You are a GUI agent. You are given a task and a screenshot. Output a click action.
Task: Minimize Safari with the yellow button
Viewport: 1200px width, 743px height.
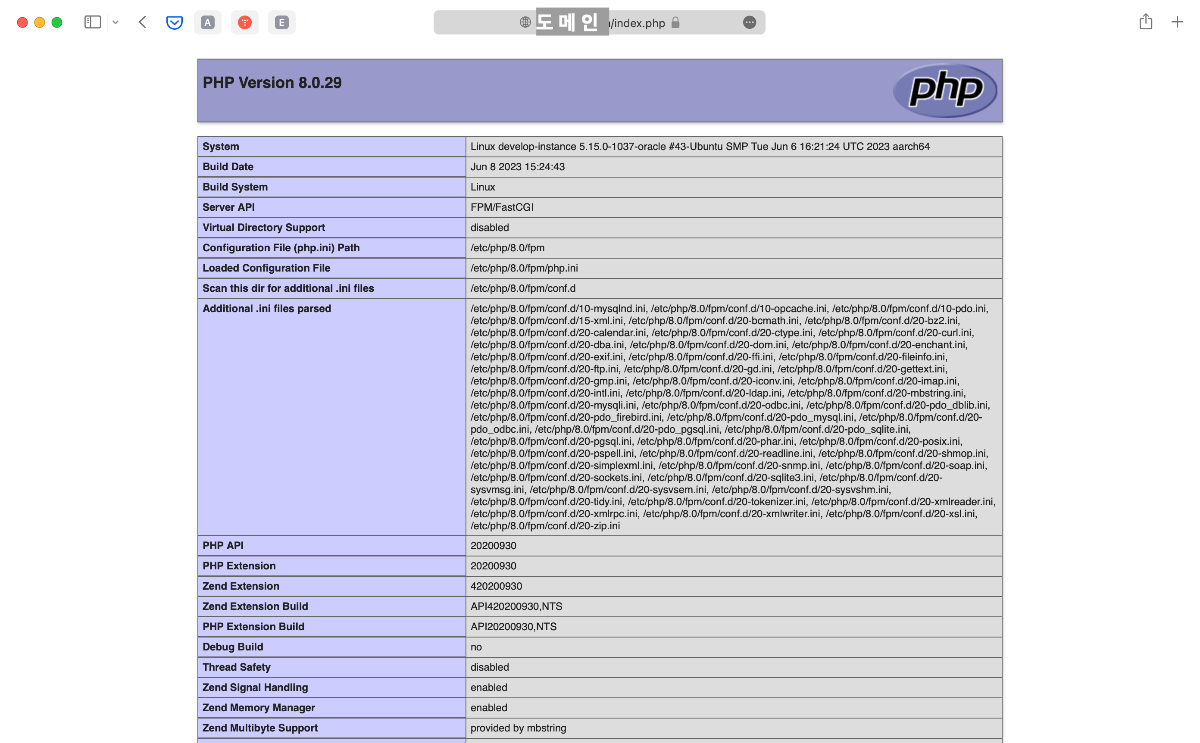coord(40,22)
